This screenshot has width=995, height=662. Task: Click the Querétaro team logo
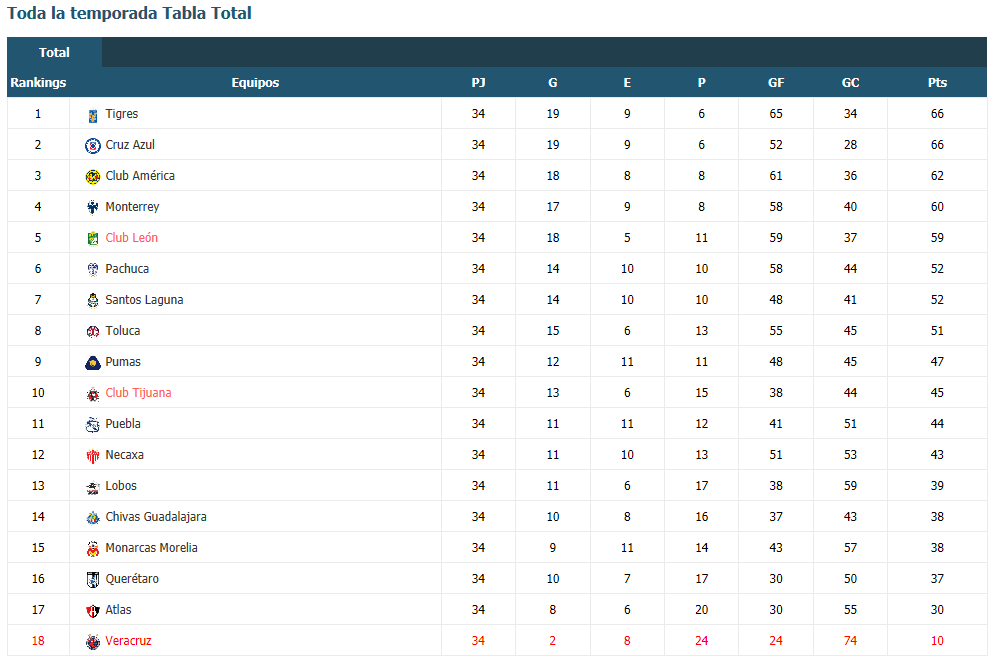click(93, 579)
